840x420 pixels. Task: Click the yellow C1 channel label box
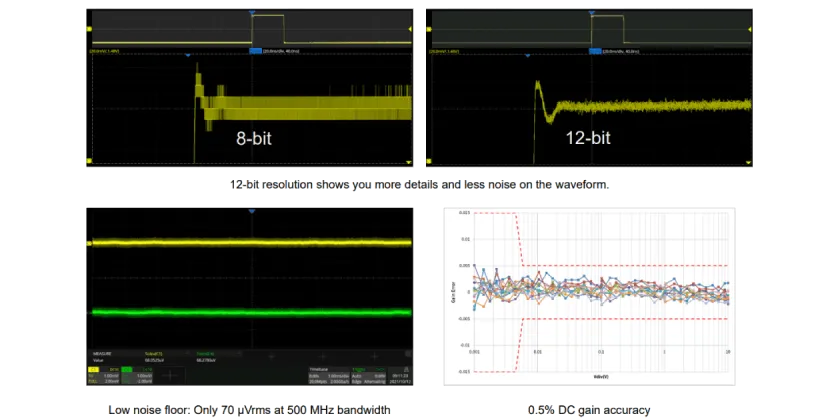(x=93, y=370)
